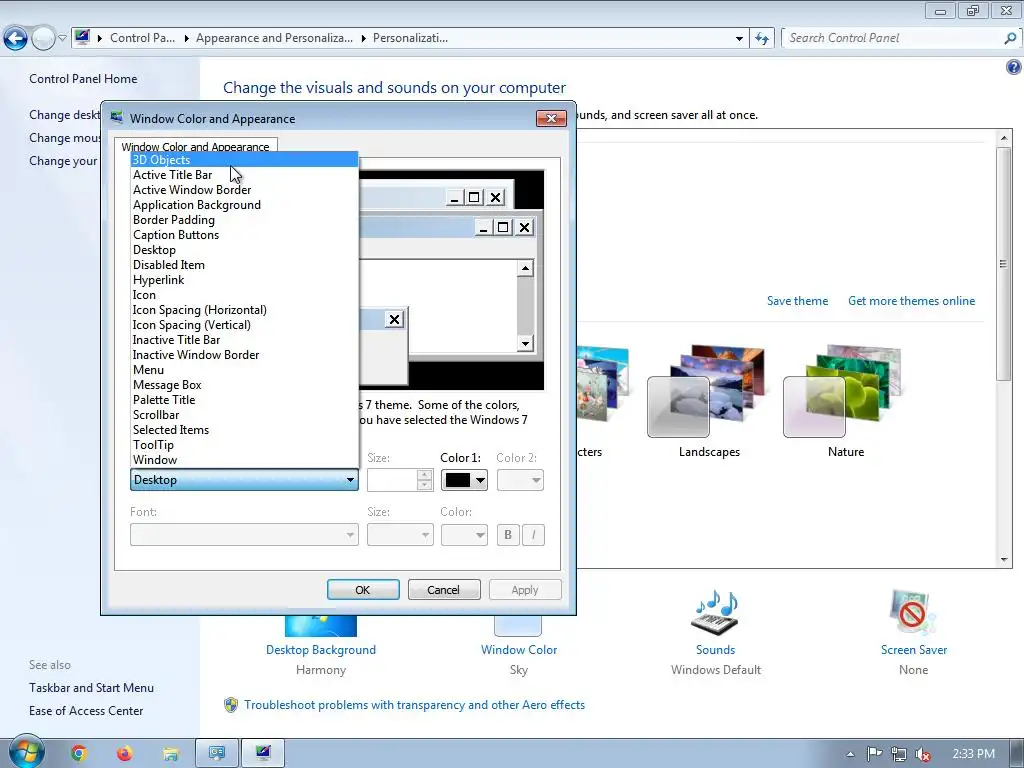Open the Windows Start button
The width and height of the screenshot is (1024, 768).
tap(26, 752)
